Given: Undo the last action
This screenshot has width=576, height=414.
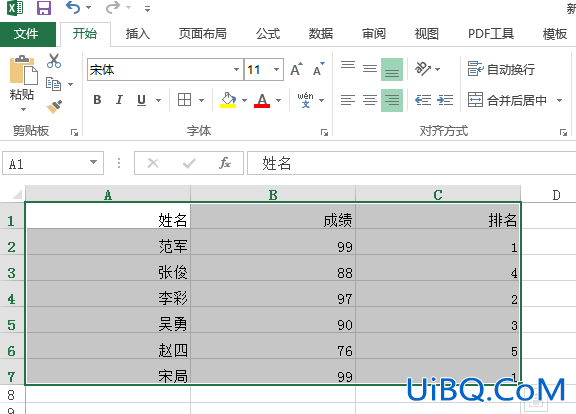Looking at the screenshot, I should point(73,7).
